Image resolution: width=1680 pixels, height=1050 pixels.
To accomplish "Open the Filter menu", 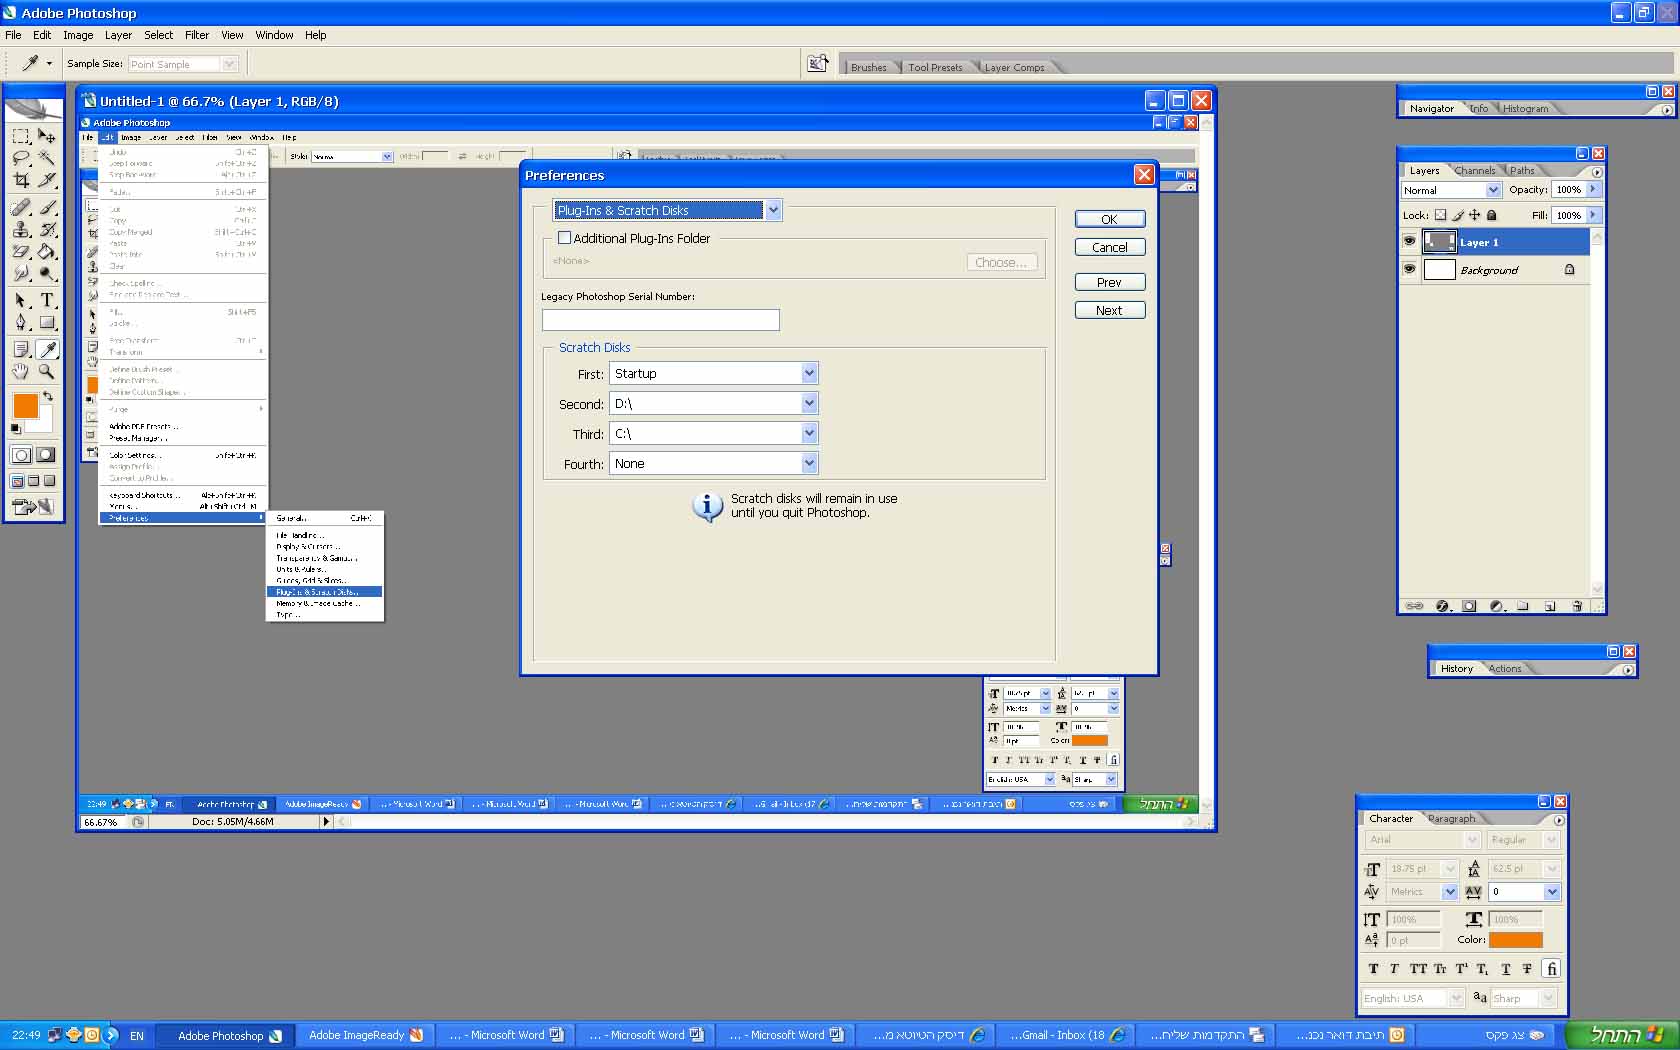I will tap(197, 35).
